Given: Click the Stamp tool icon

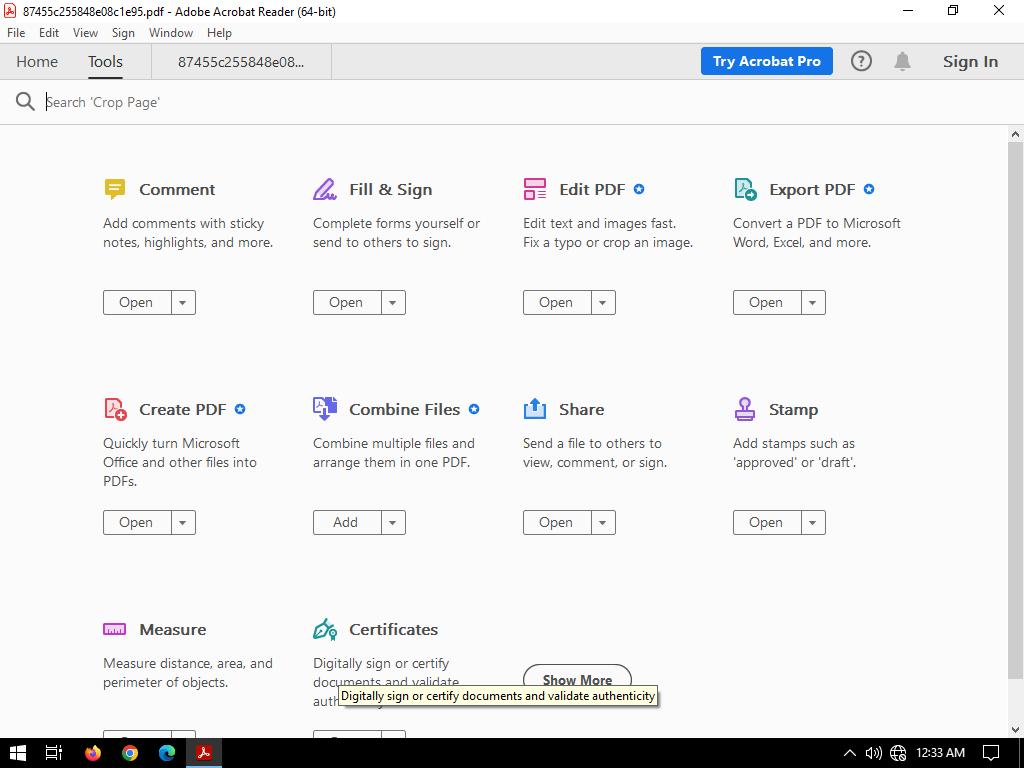Looking at the screenshot, I should tap(745, 409).
